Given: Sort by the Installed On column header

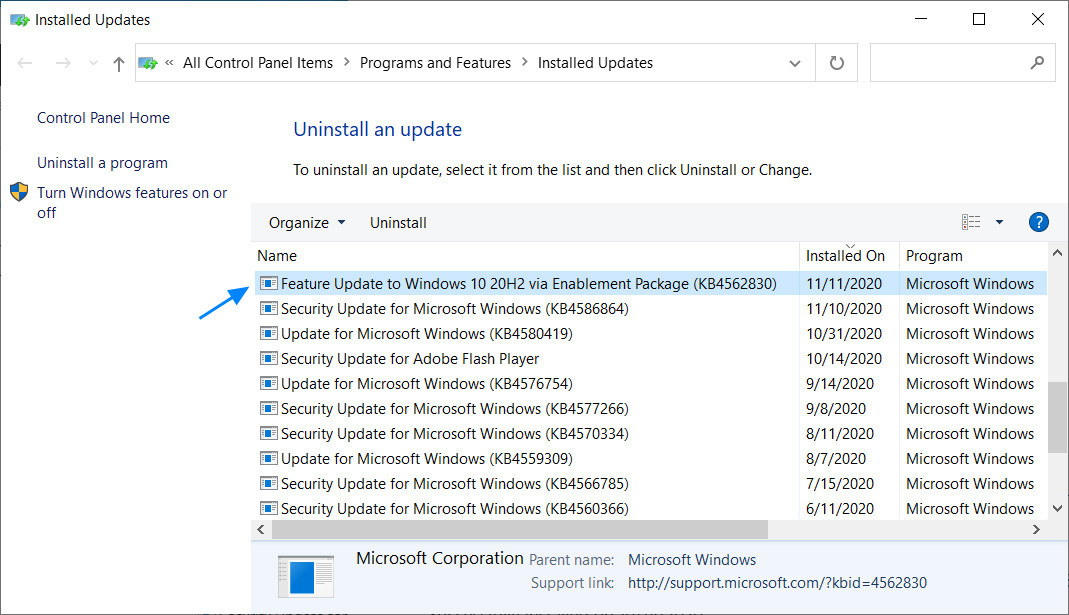Looking at the screenshot, I should 849,256.
